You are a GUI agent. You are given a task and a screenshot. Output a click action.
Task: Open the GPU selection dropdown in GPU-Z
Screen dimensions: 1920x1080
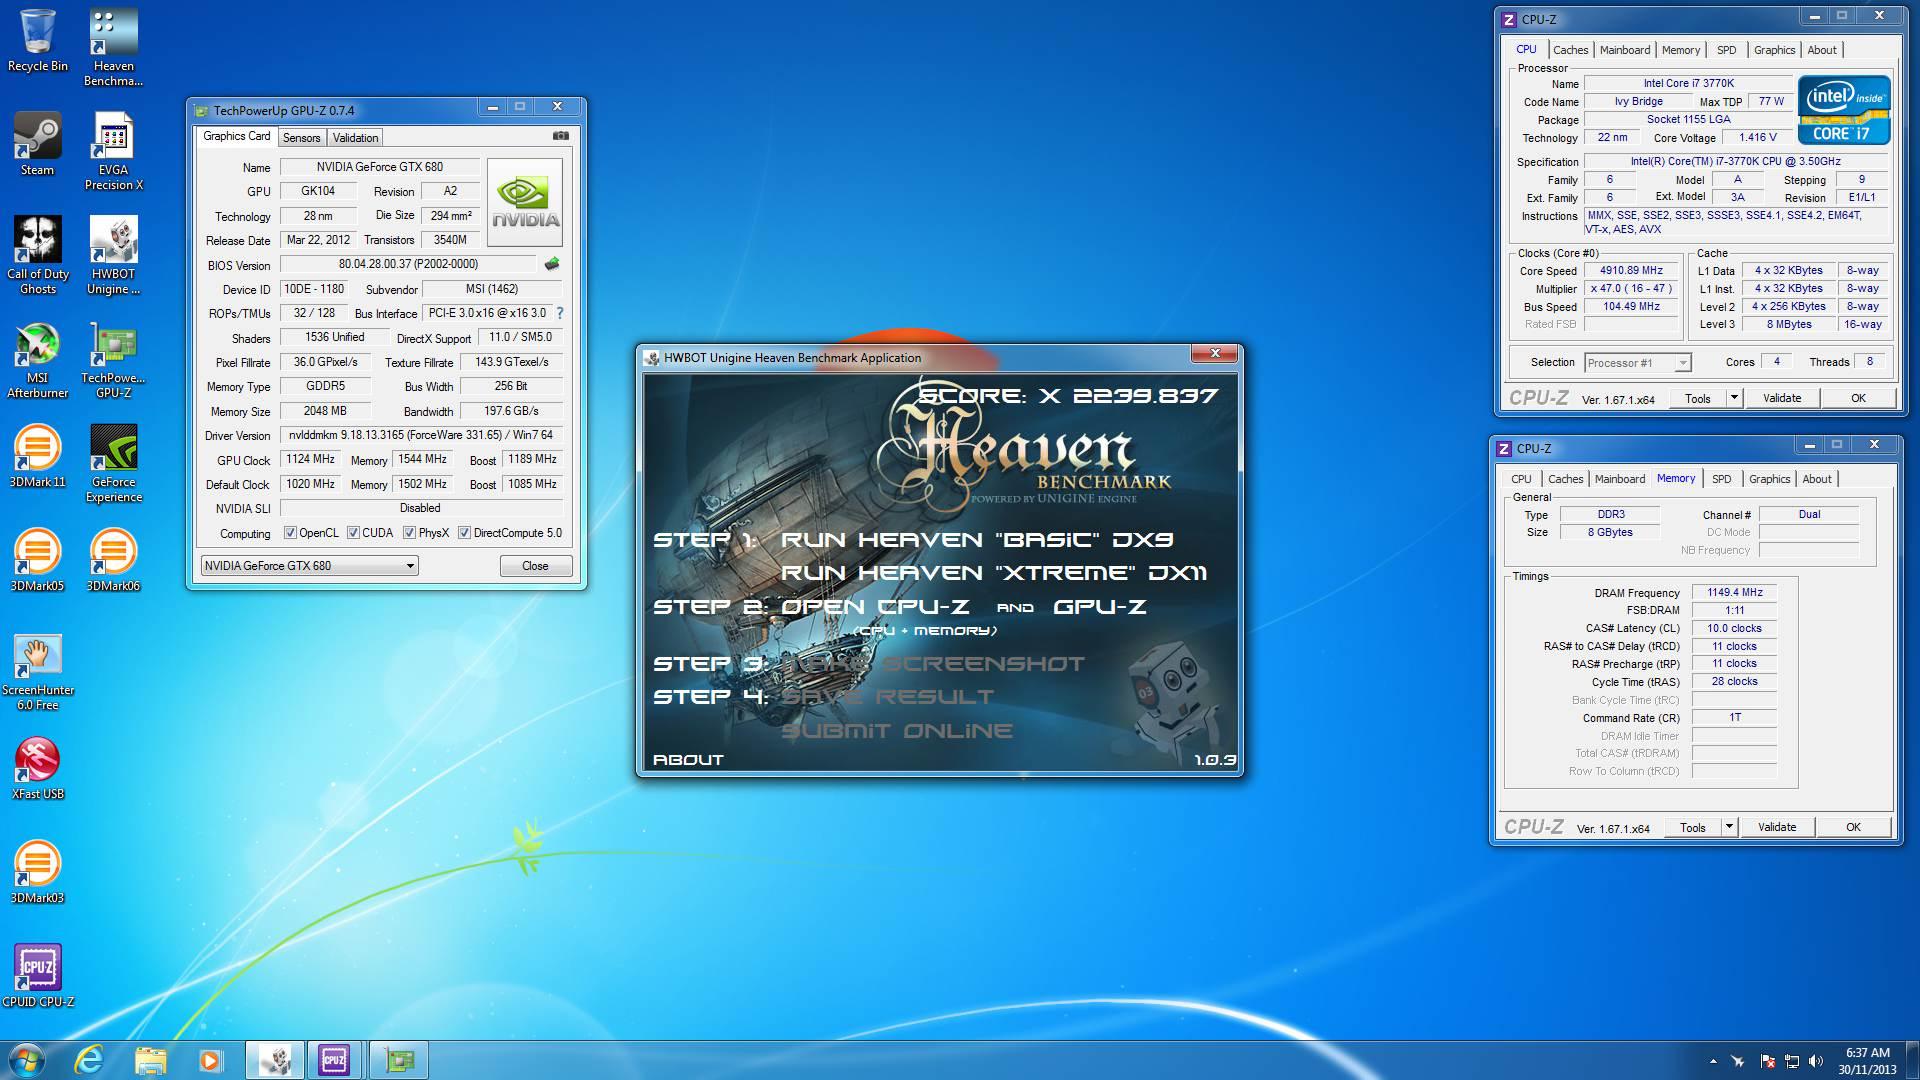(309, 565)
